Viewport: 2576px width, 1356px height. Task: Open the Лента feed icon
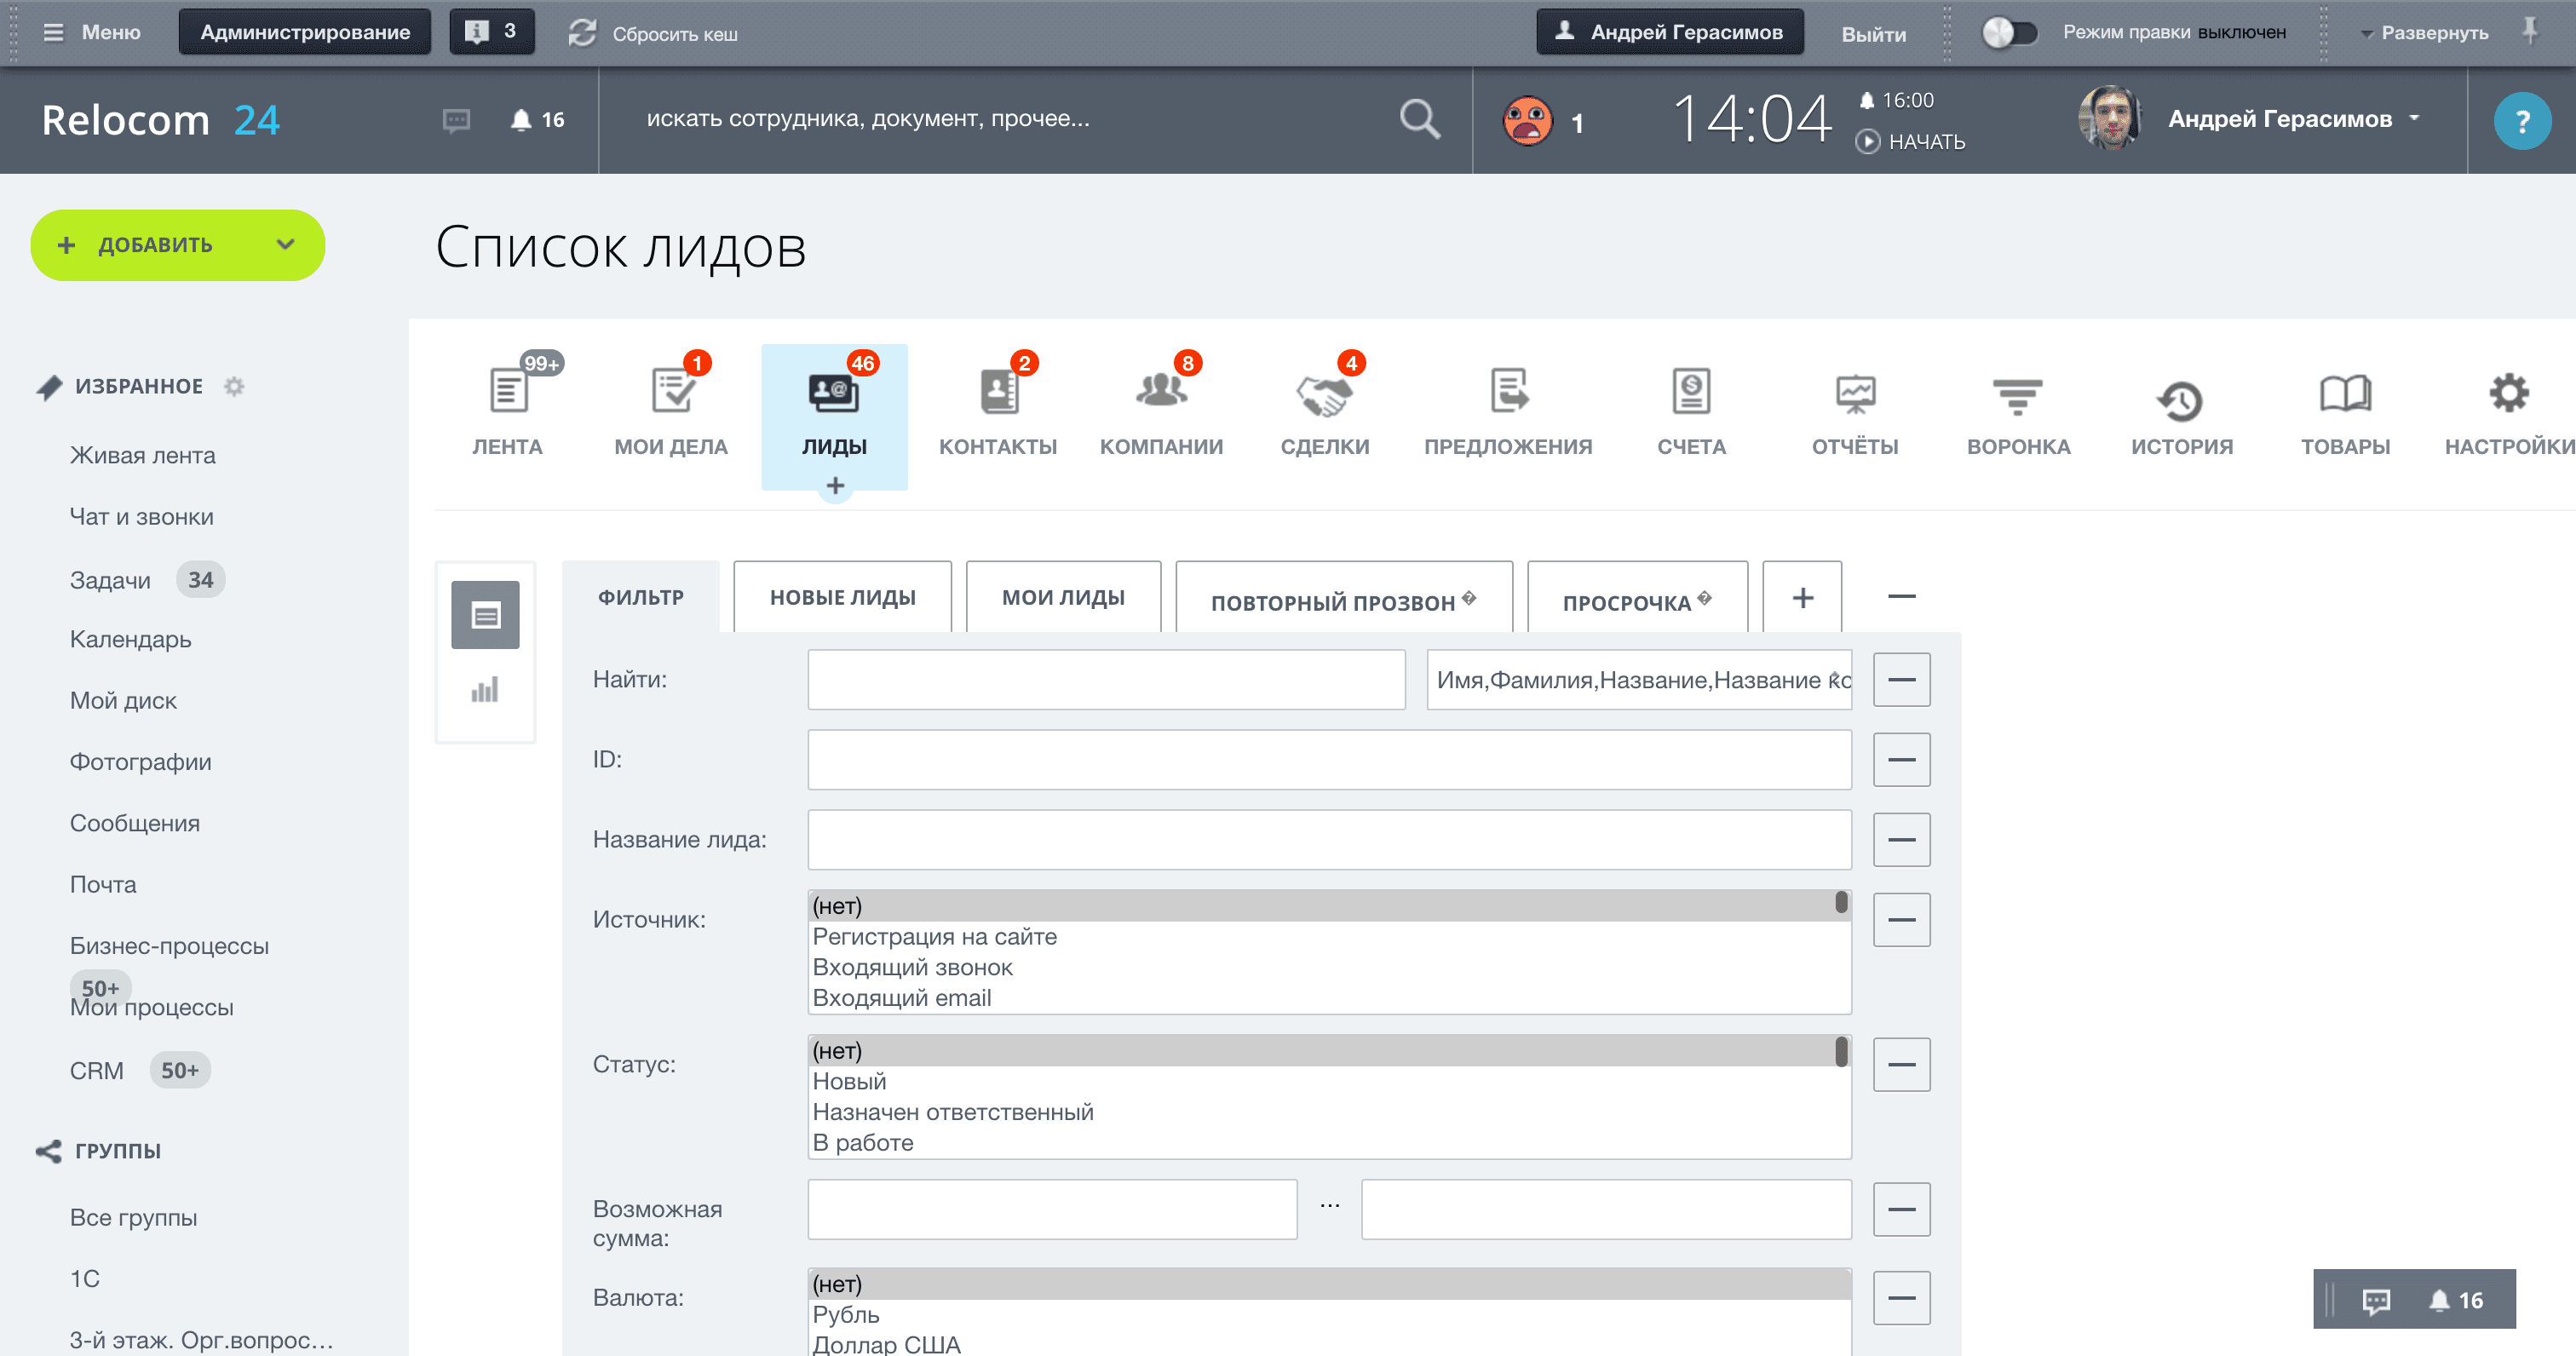(508, 391)
